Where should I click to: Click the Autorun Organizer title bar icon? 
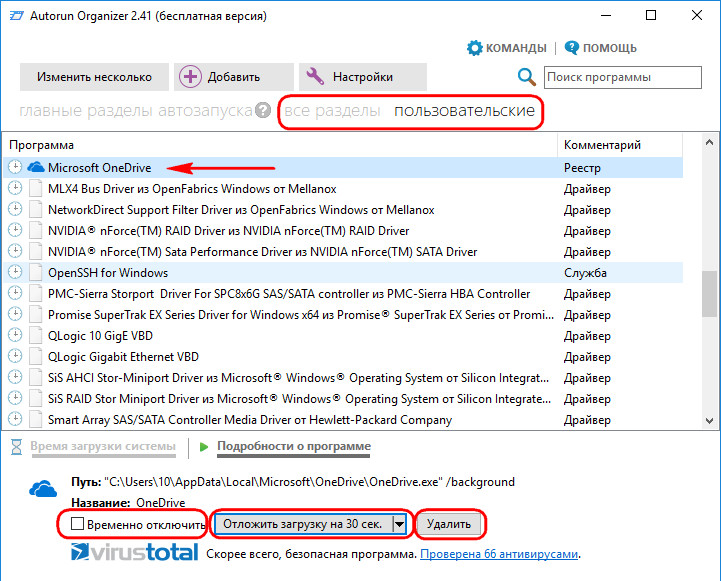[17, 16]
